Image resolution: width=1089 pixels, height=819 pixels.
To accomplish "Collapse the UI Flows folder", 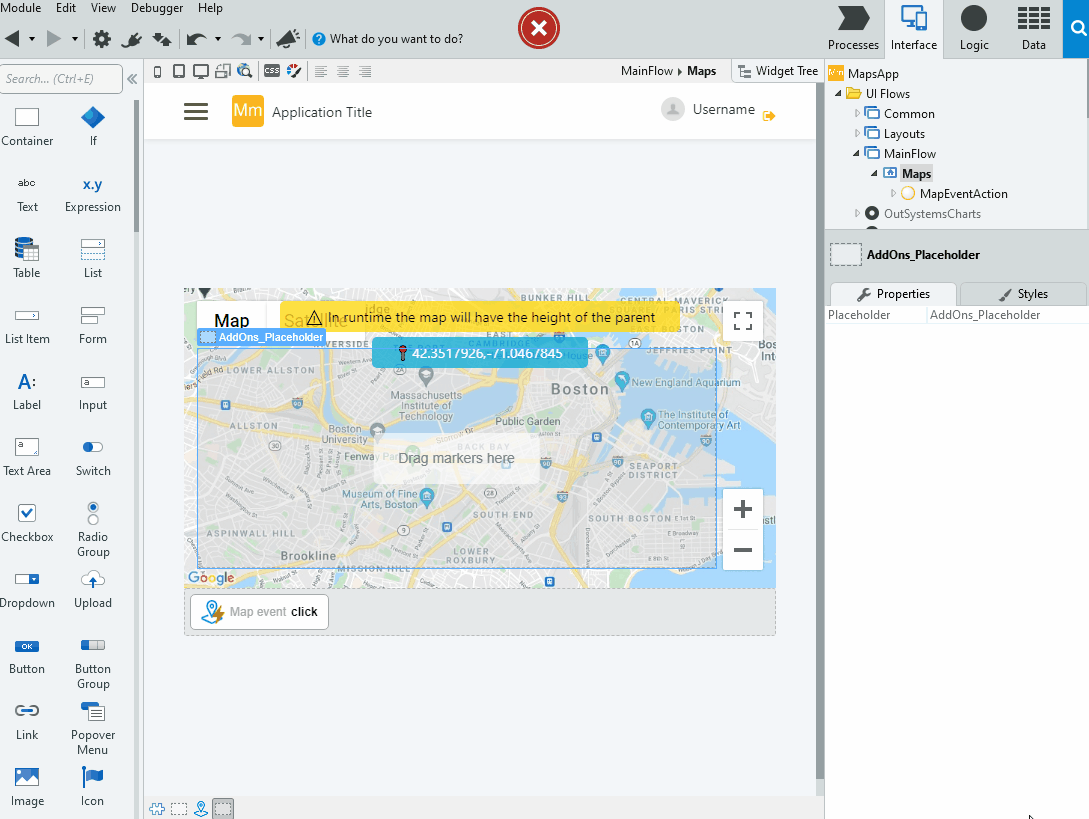I will pos(838,93).
